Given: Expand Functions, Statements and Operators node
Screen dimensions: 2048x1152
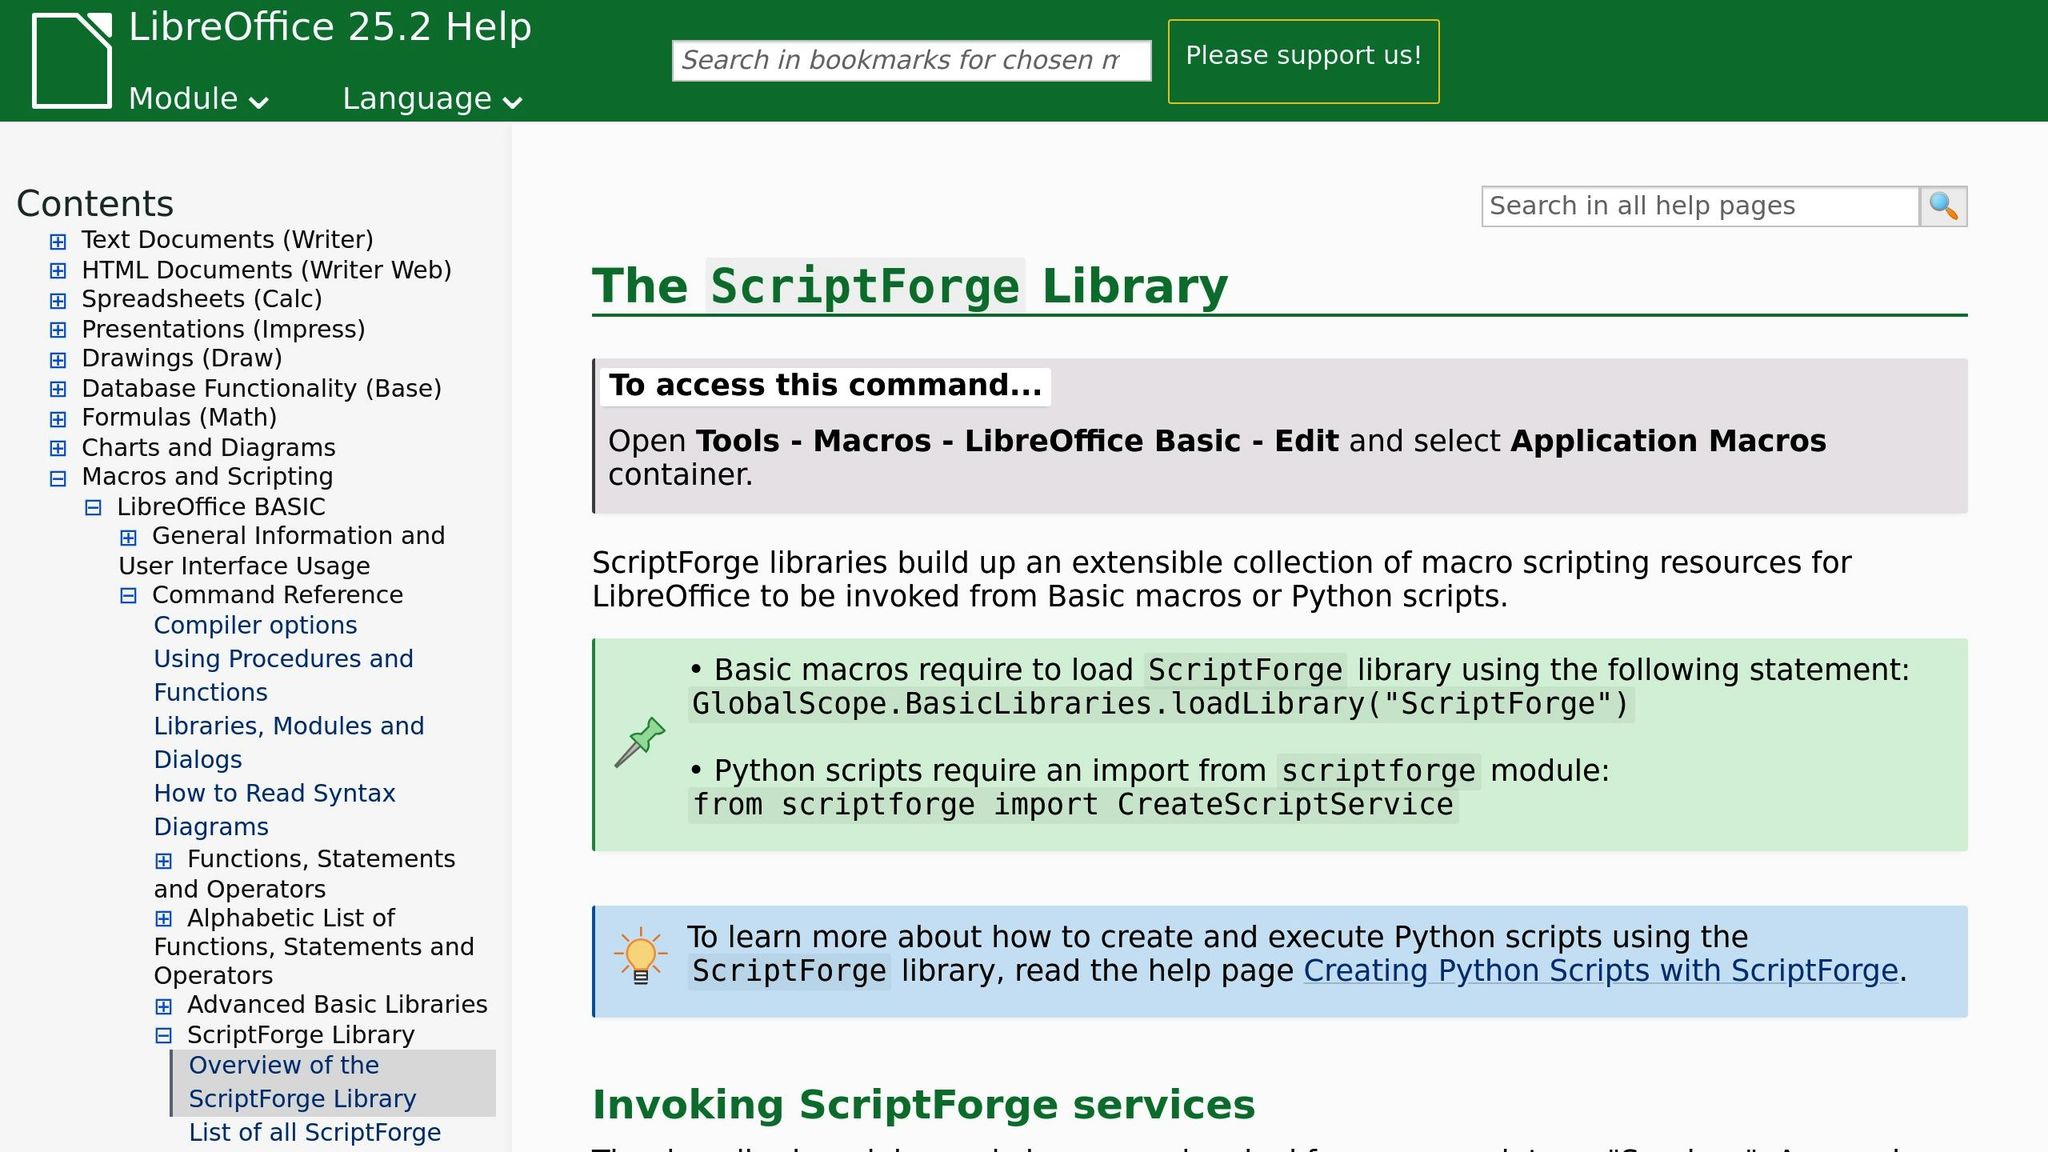Looking at the screenshot, I should [x=164, y=860].
